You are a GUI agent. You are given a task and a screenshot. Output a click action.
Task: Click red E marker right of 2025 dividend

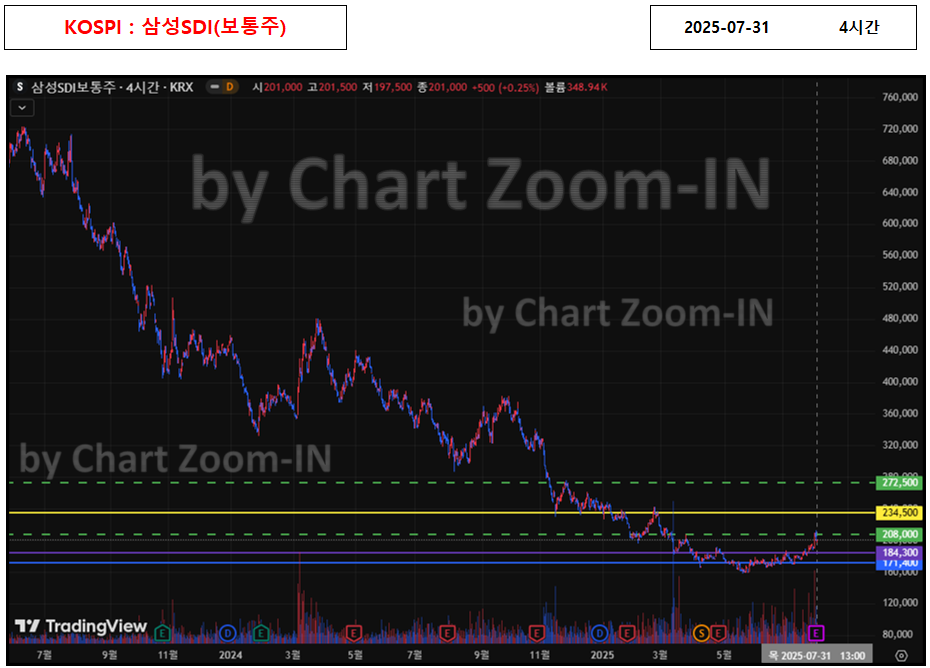pyautogui.click(x=627, y=634)
